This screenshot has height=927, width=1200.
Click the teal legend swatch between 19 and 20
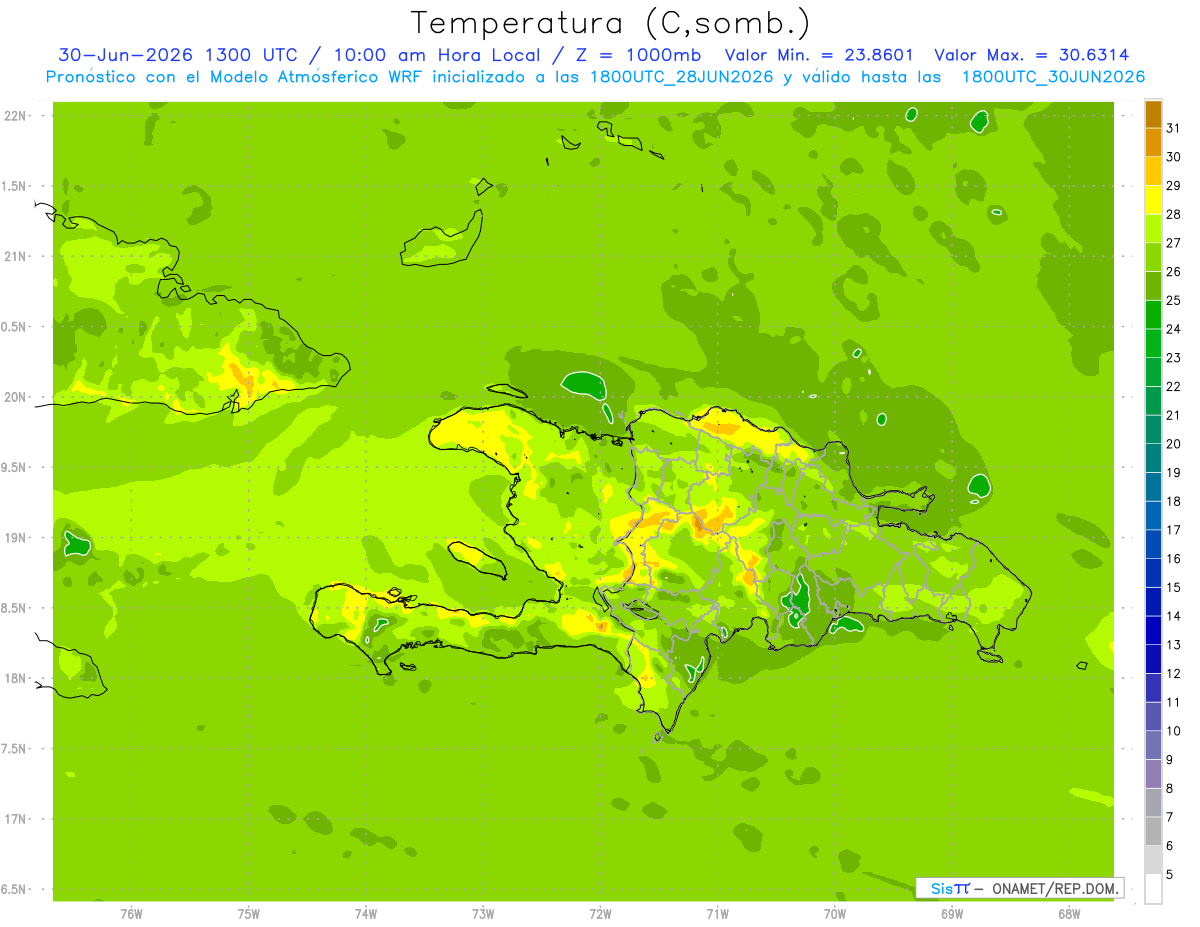[x=1153, y=458]
